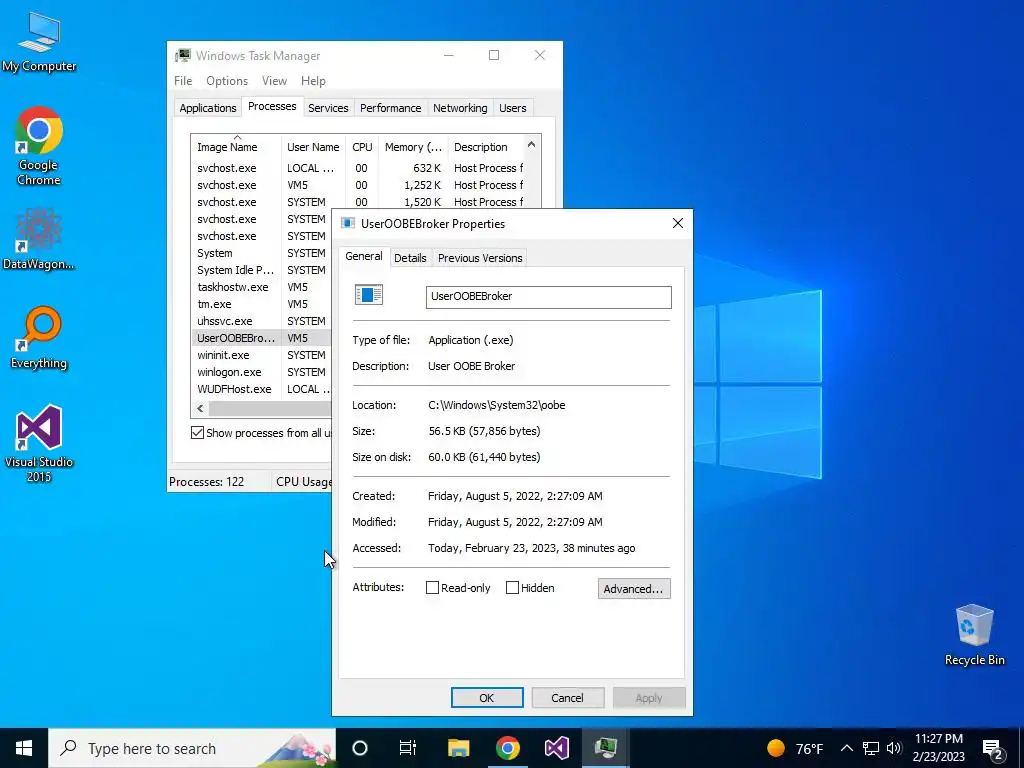Sort by CPU column header
Viewport: 1024px width, 768px height.
coord(362,147)
